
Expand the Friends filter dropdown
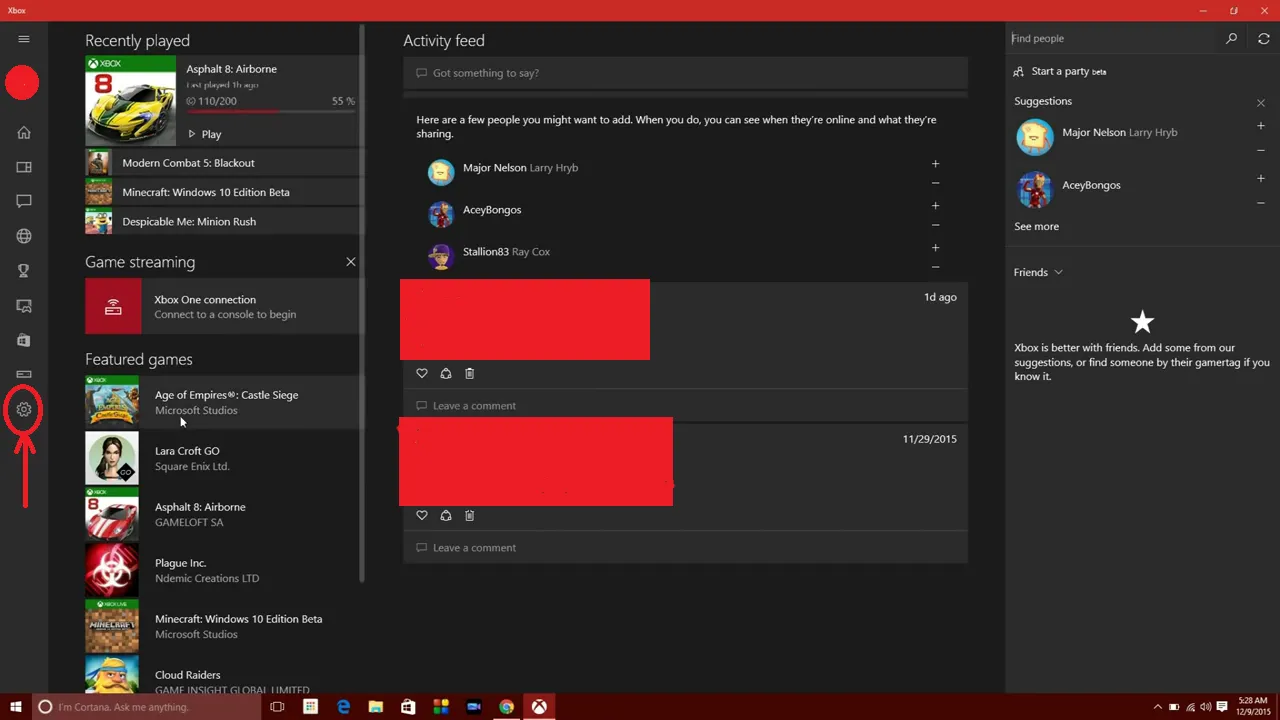coord(1038,272)
